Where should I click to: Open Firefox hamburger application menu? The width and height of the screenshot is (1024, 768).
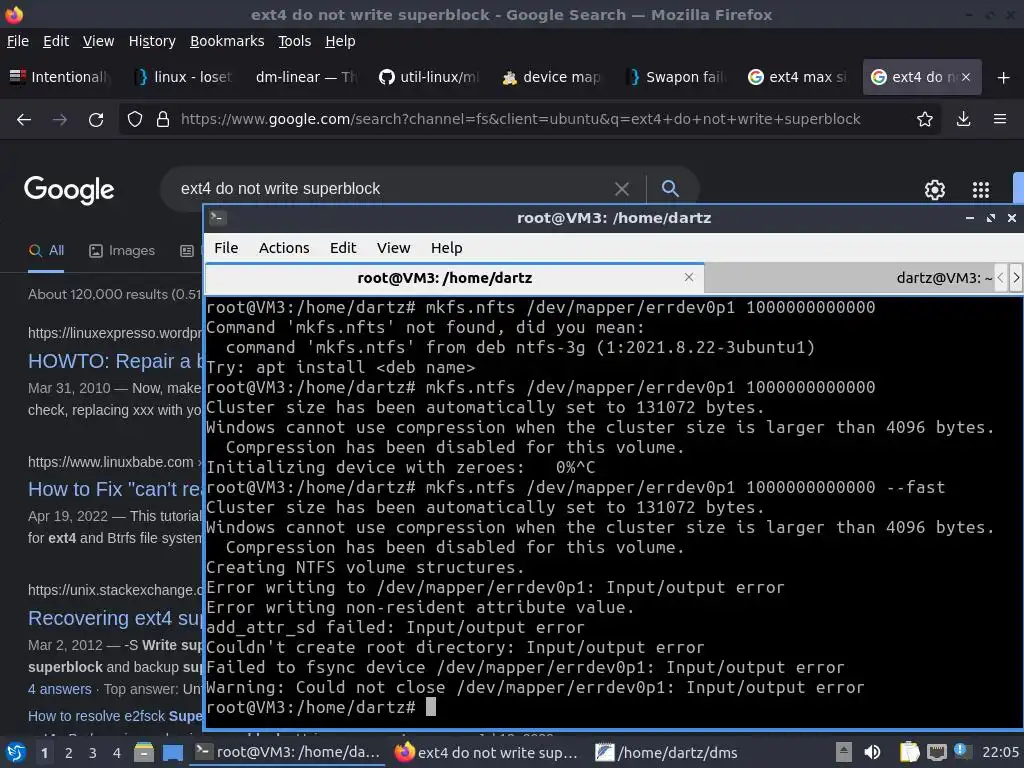click(1000, 119)
